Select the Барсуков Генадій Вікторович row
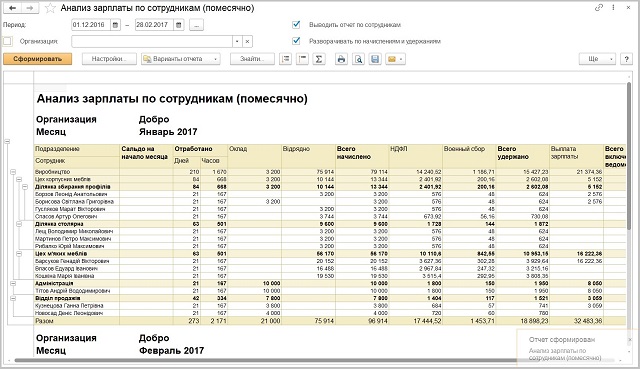This screenshot has width=640, height=369. (72, 261)
